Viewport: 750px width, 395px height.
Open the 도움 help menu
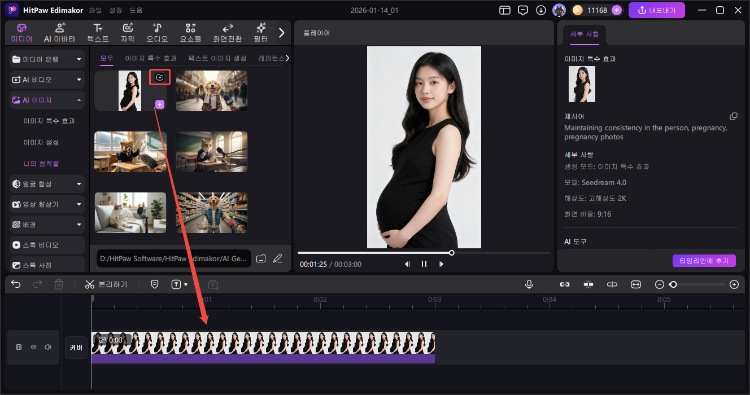(136, 10)
